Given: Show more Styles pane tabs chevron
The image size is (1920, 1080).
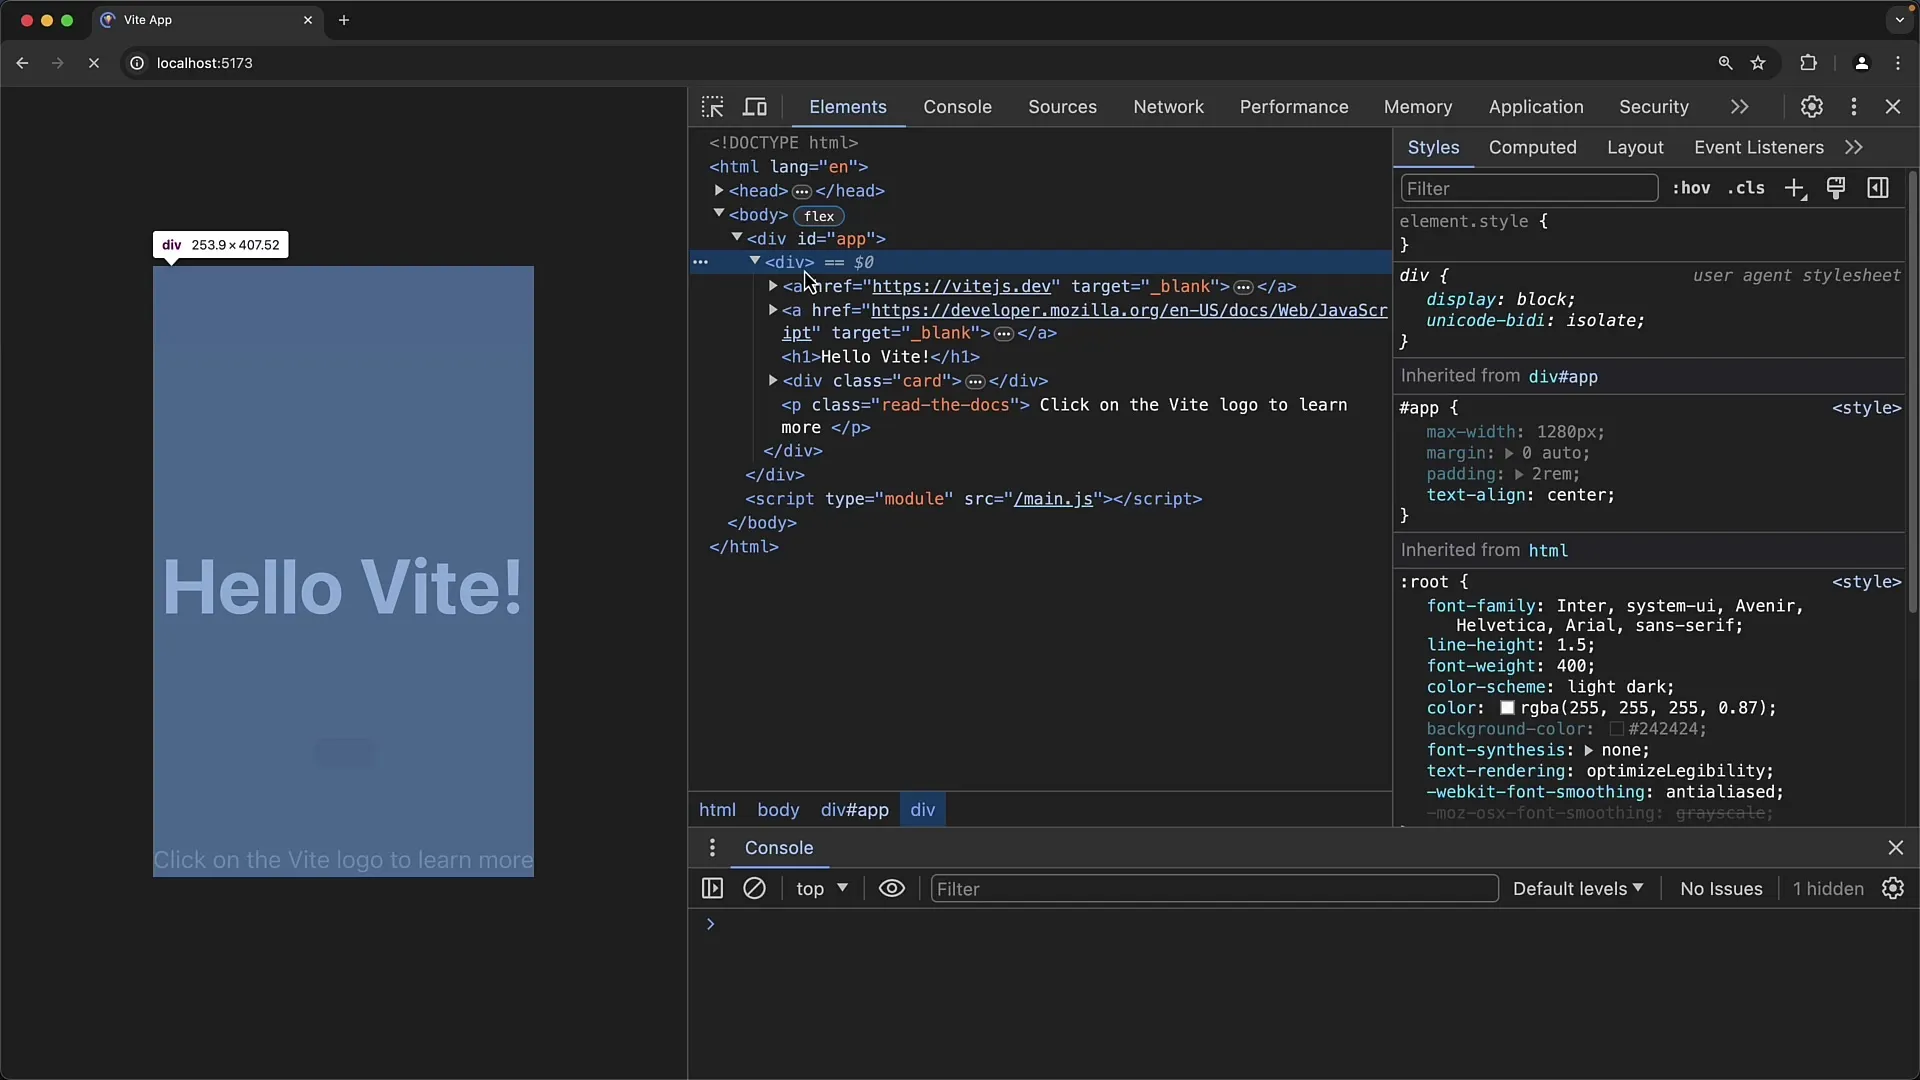Looking at the screenshot, I should (1854, 147).
